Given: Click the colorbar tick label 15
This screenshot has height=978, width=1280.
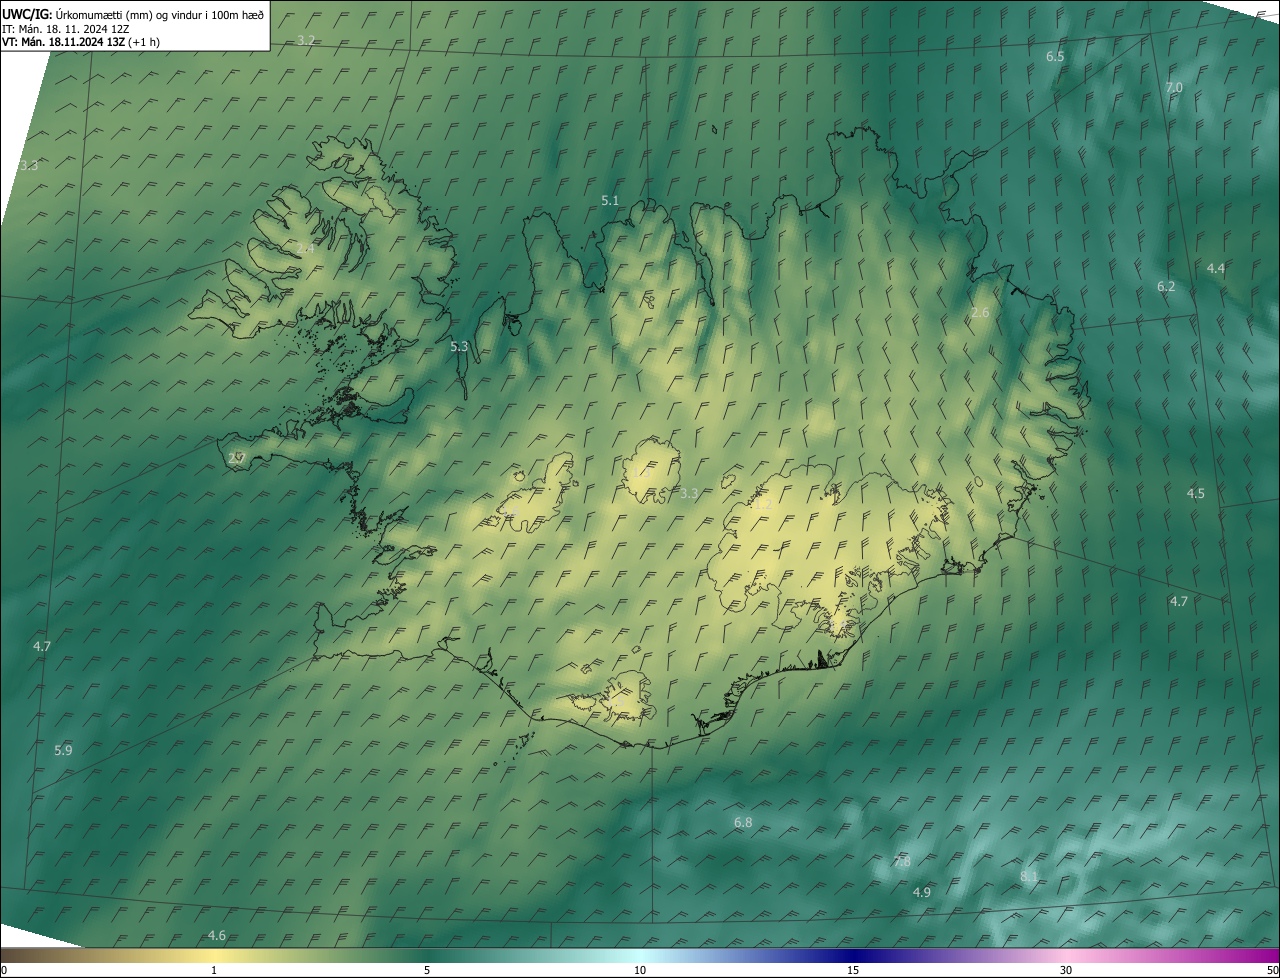Looking at the screenshot, I should point(853,970).
